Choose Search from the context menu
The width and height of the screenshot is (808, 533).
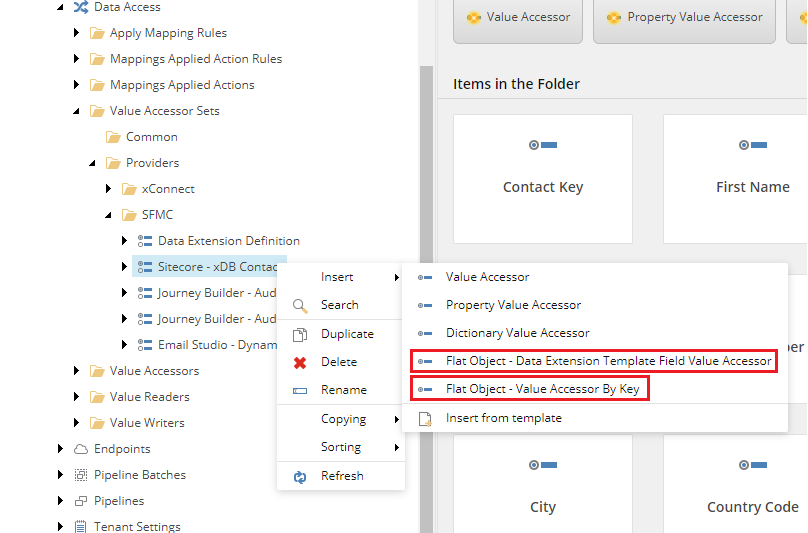341,305
